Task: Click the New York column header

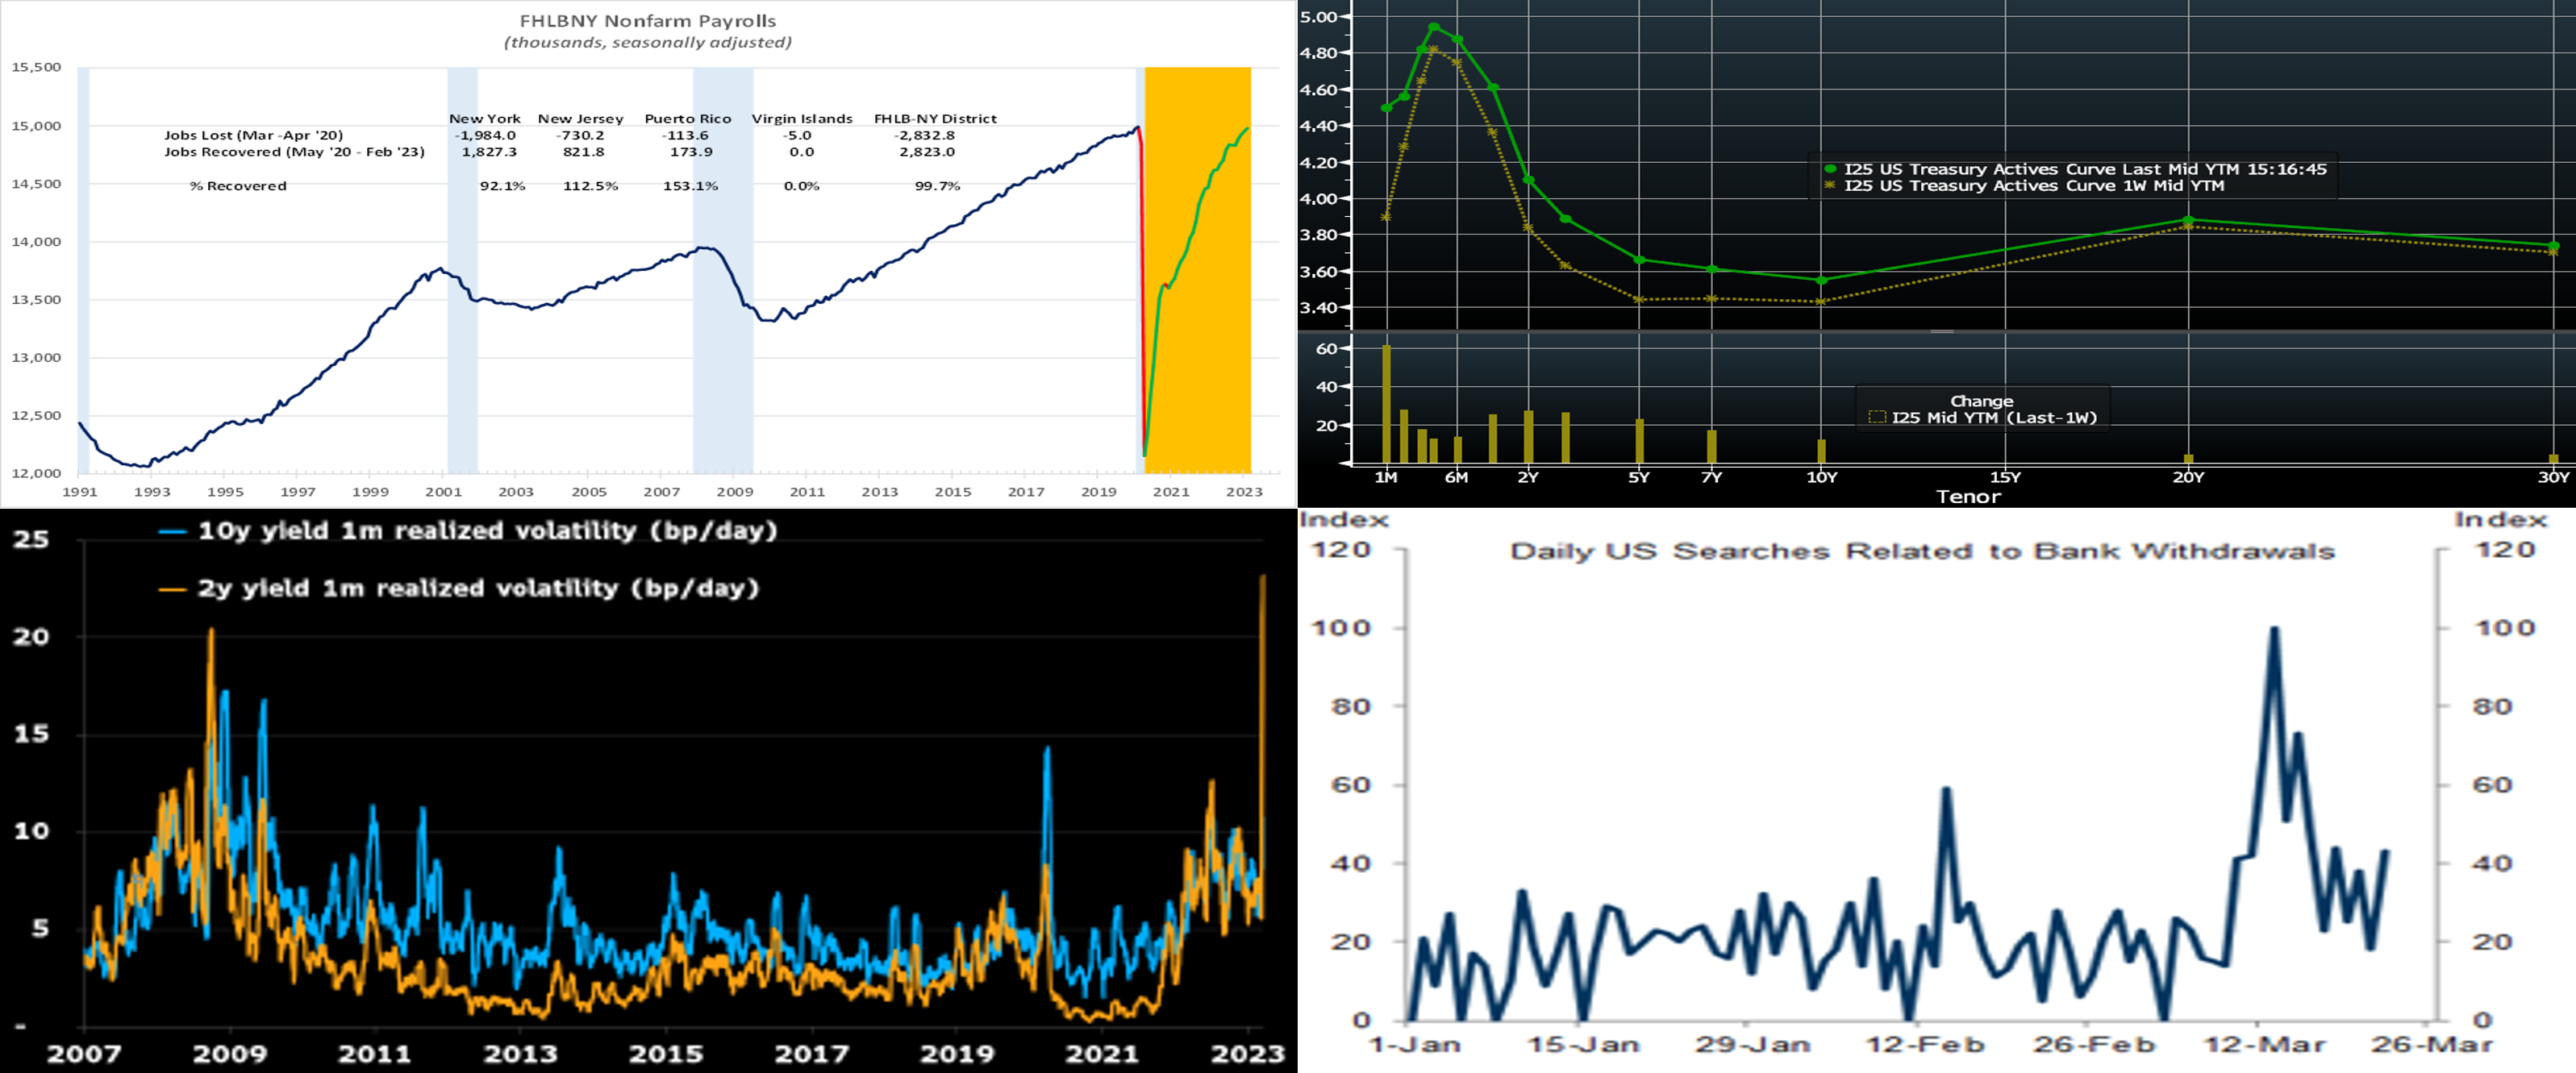Action: 484,119
